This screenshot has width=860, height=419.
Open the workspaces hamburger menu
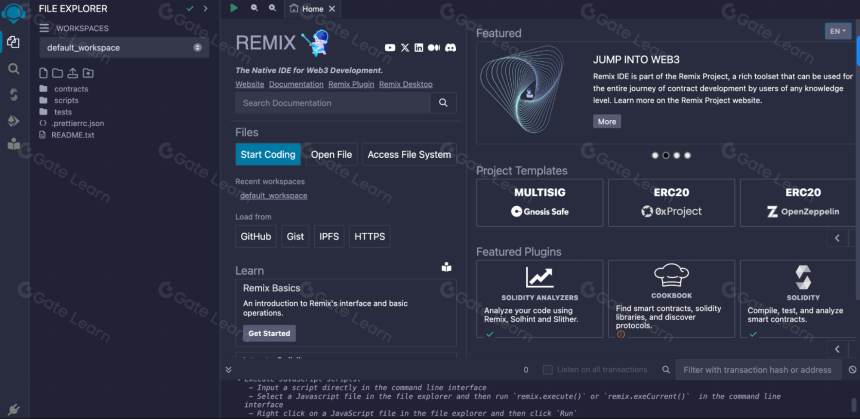[x=44, y=28]
